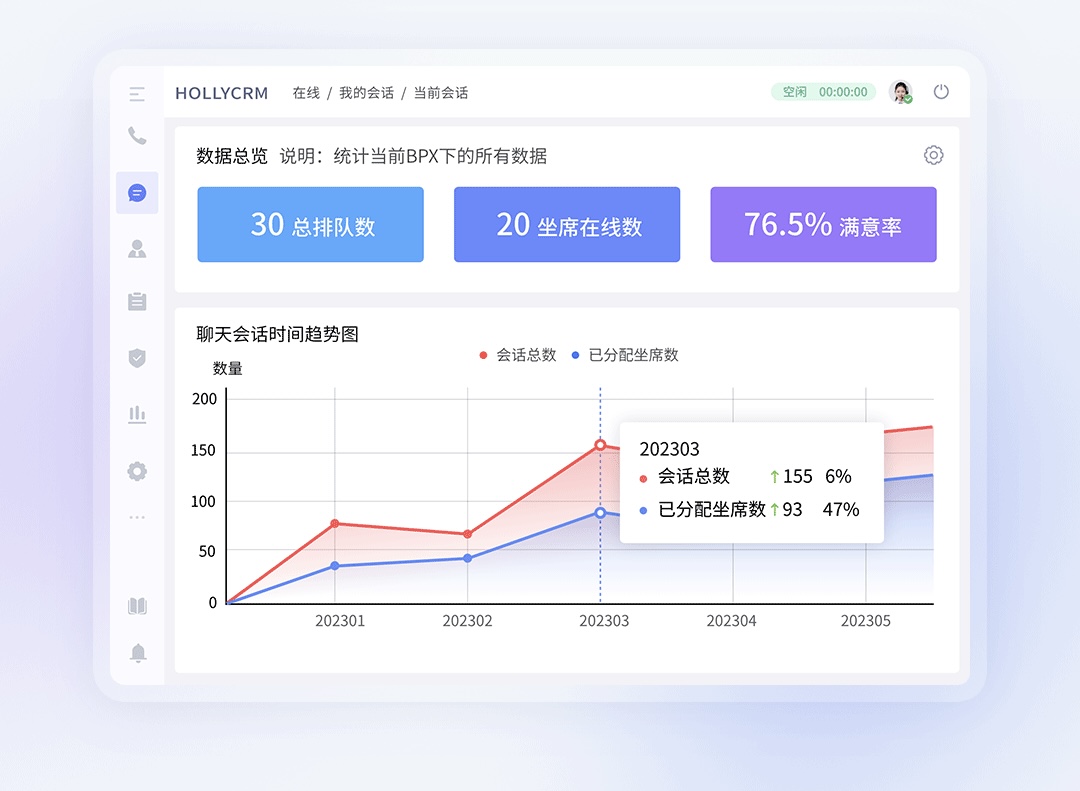1080x791 pixels.
Task: Go to 在线 breadcrumb
Action: [307, 93]
